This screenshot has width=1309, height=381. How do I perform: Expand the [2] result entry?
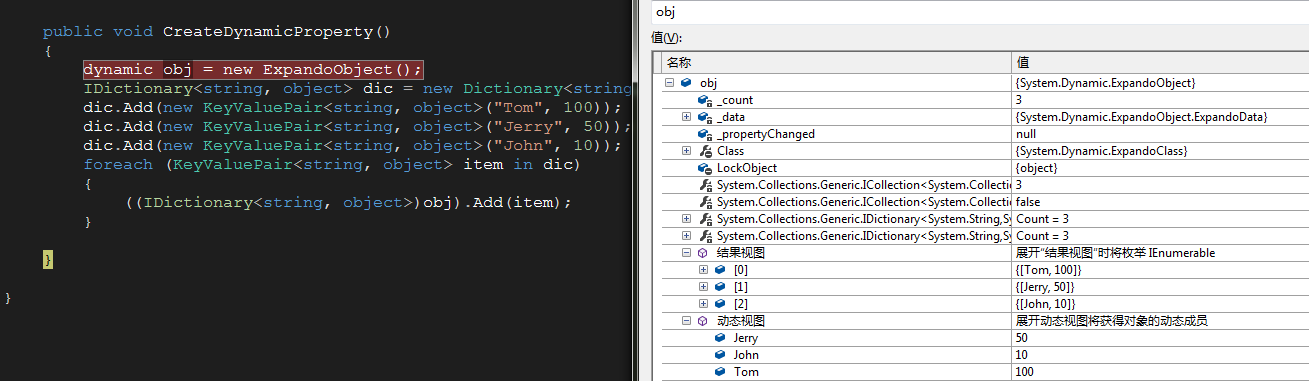coord(703,304)
